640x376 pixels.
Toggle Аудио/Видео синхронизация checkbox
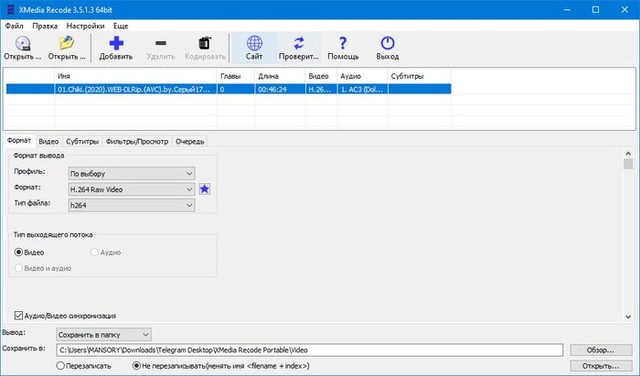point(18,316)
